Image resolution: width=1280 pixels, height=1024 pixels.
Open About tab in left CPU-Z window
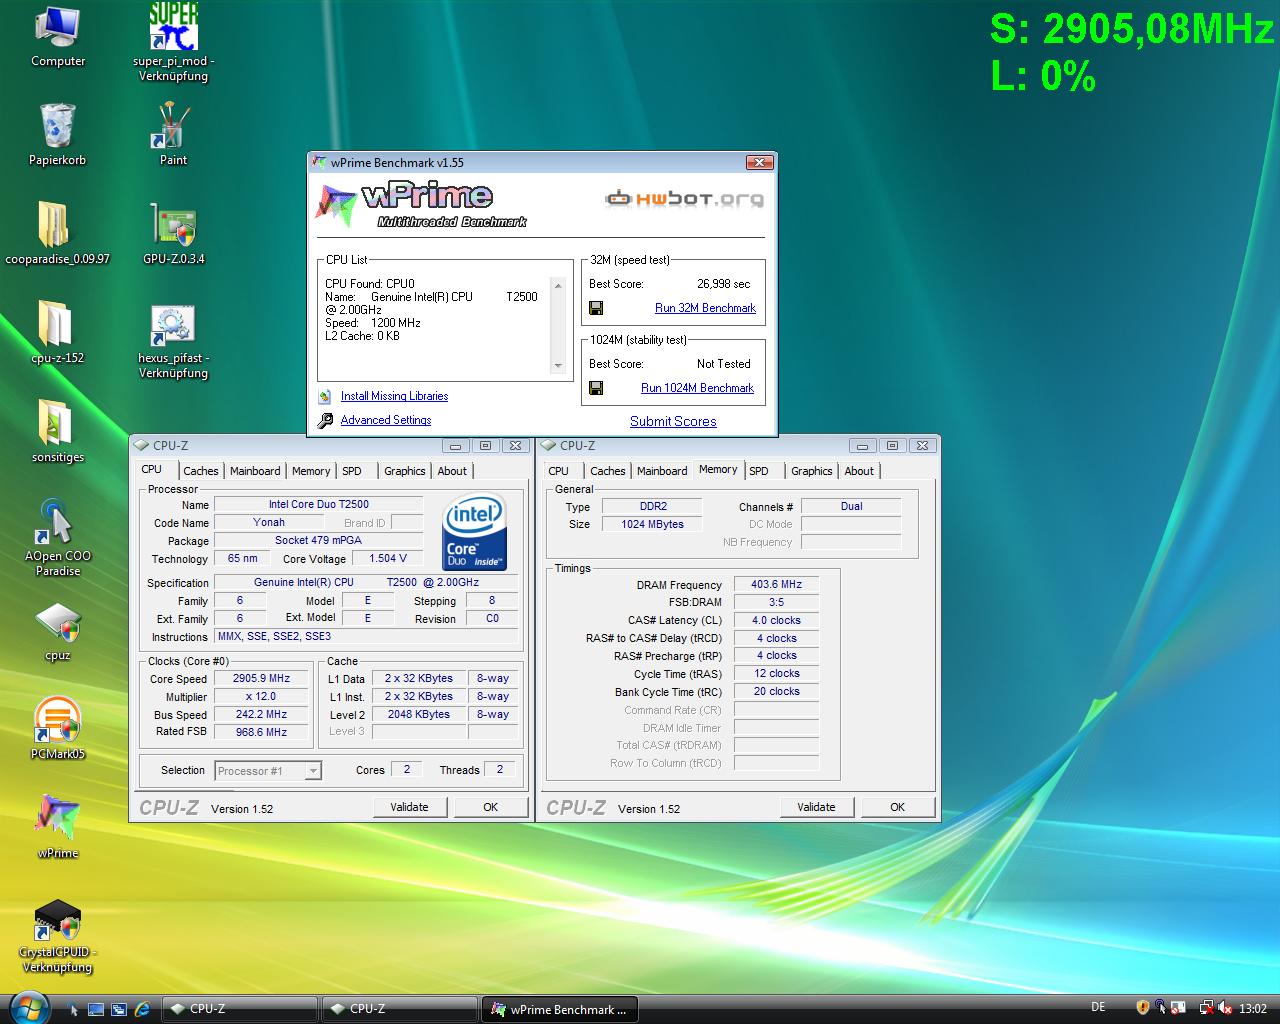click(x=452, y=471)
